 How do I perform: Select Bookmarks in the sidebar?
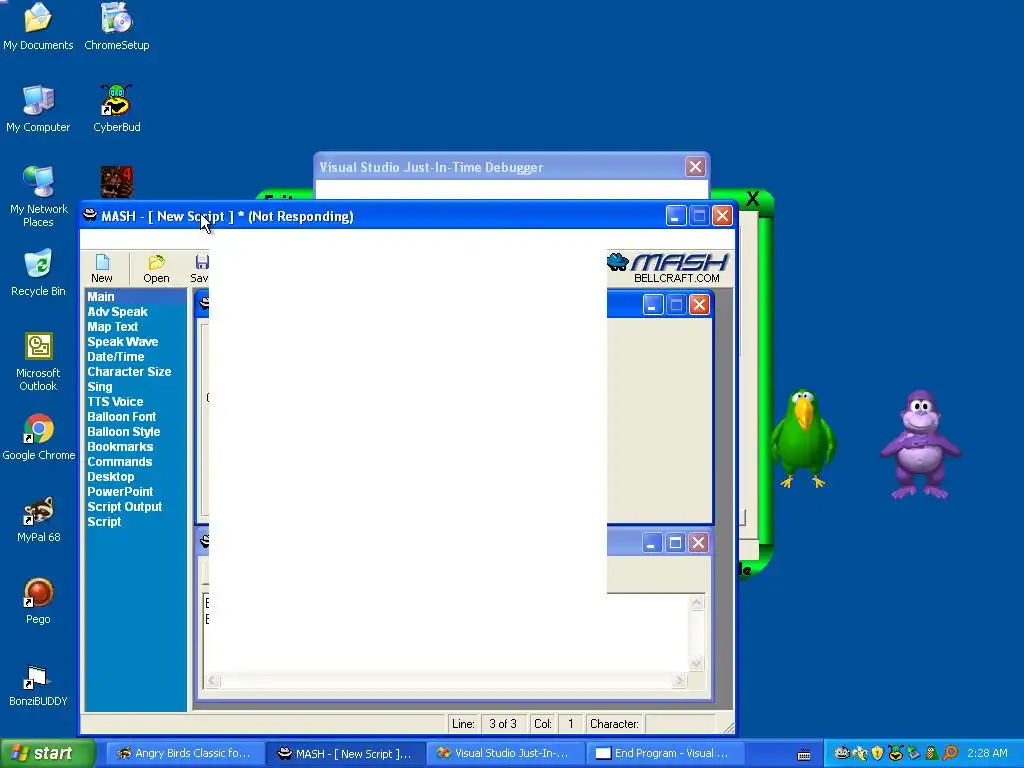[x=120, y=447]
